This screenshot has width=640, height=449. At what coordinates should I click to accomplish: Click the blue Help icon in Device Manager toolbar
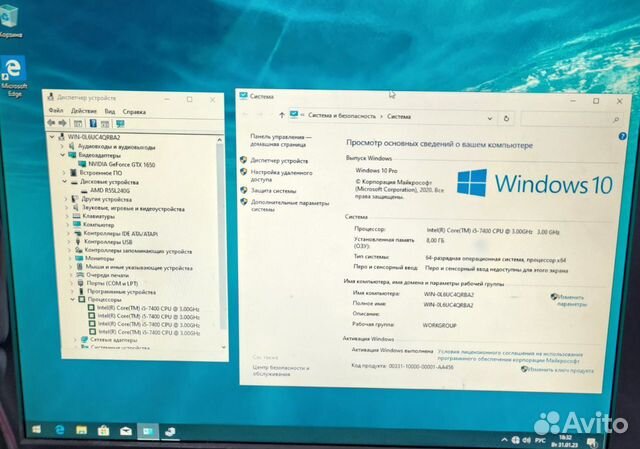click(x=93, y=123)
